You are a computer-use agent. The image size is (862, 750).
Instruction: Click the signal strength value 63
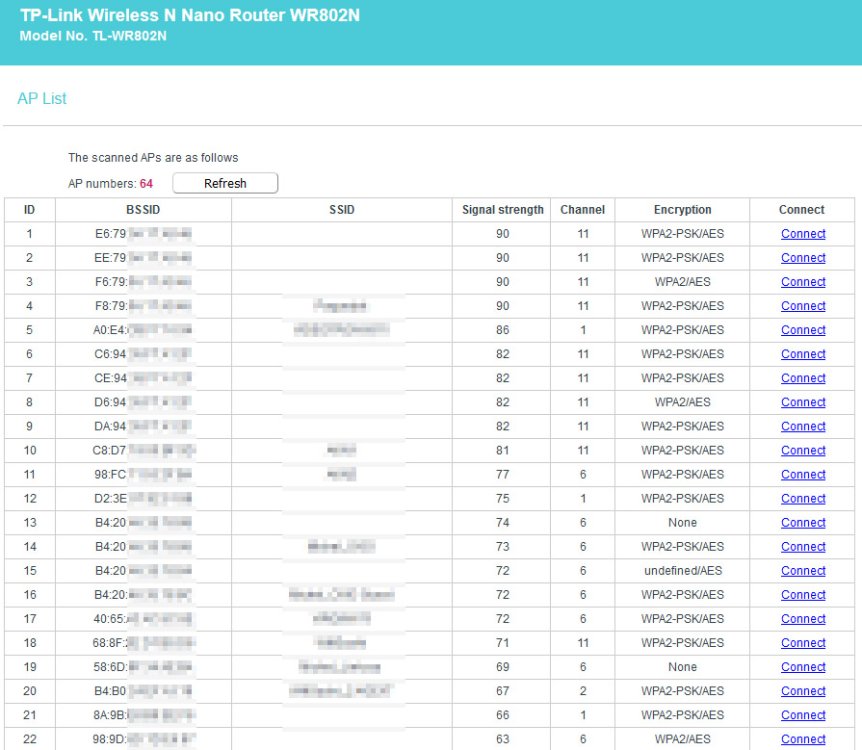point(502,739)
